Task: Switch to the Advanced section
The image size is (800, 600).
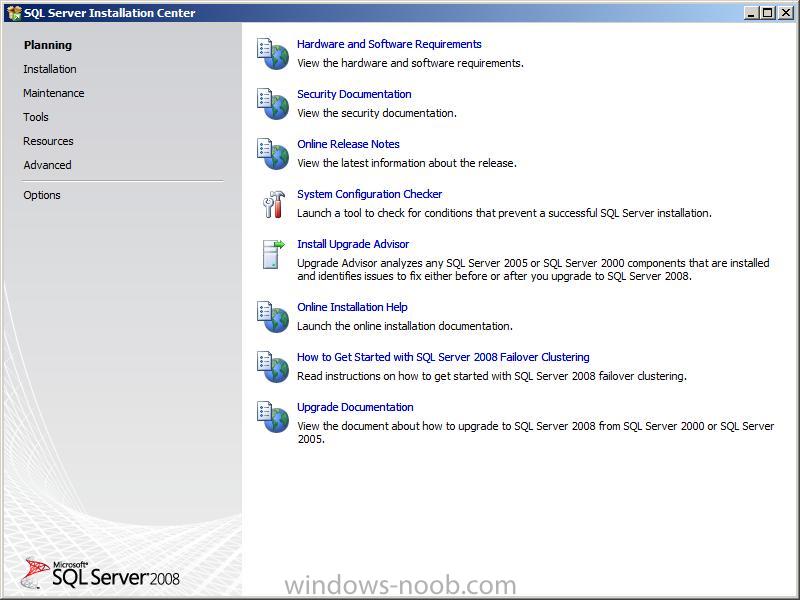Action: click(47, 165)
